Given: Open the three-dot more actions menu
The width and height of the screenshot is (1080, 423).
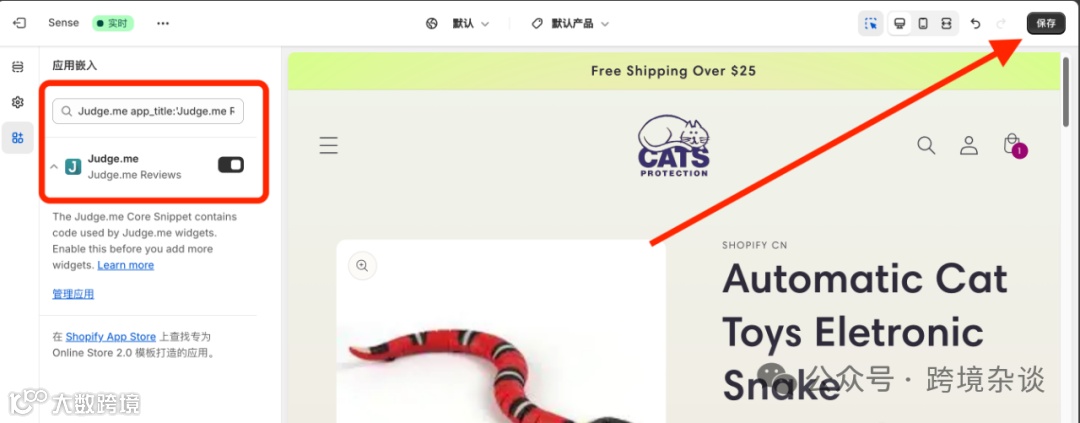Looking at the screenshot, I should (163, 23).
